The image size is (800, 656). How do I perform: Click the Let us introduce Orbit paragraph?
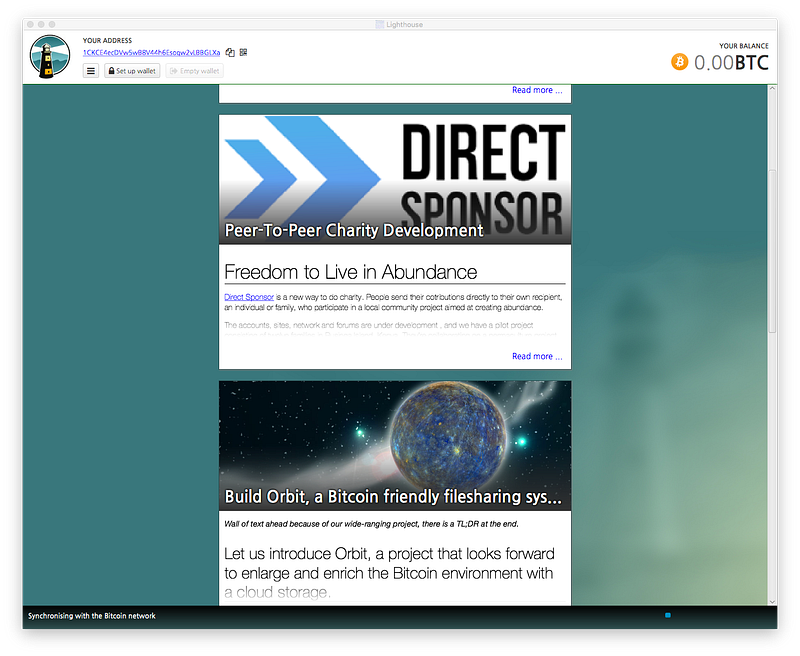(389, 573)
